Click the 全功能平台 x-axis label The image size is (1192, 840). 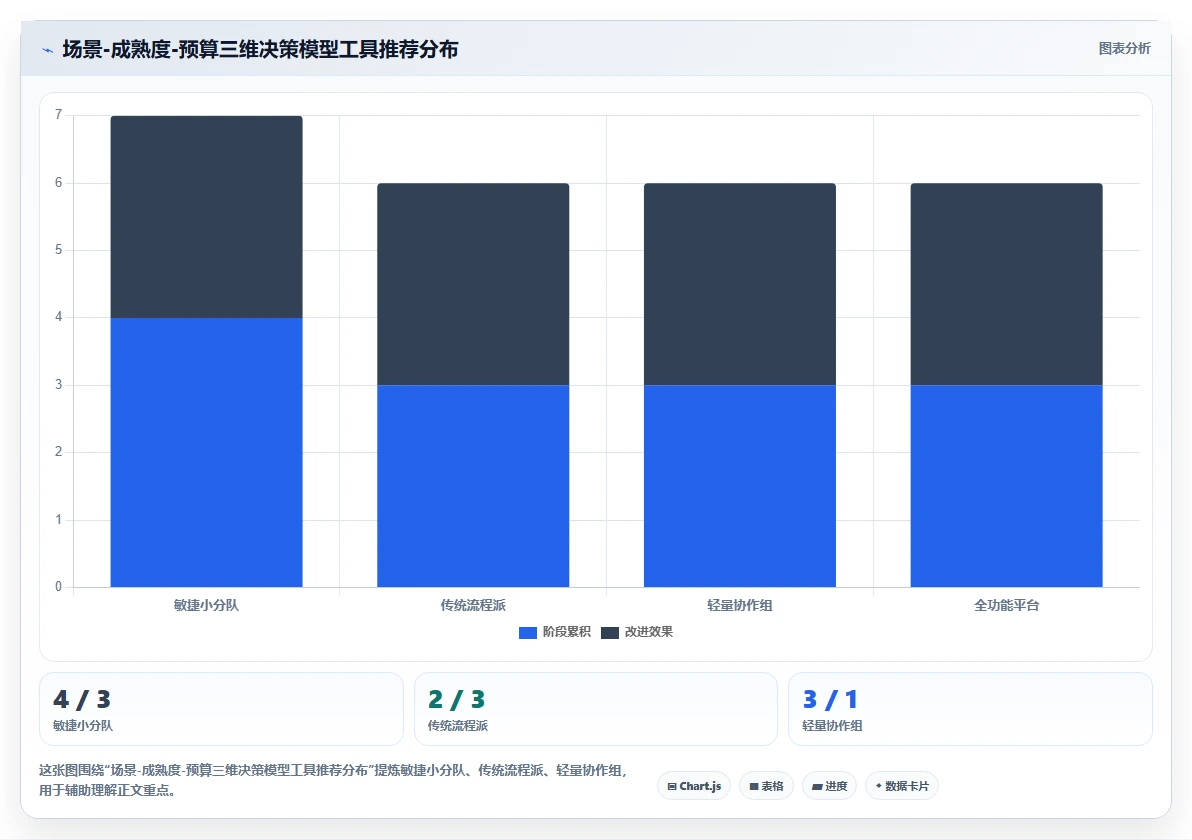pyautogui.click(x=1007, y=605)
